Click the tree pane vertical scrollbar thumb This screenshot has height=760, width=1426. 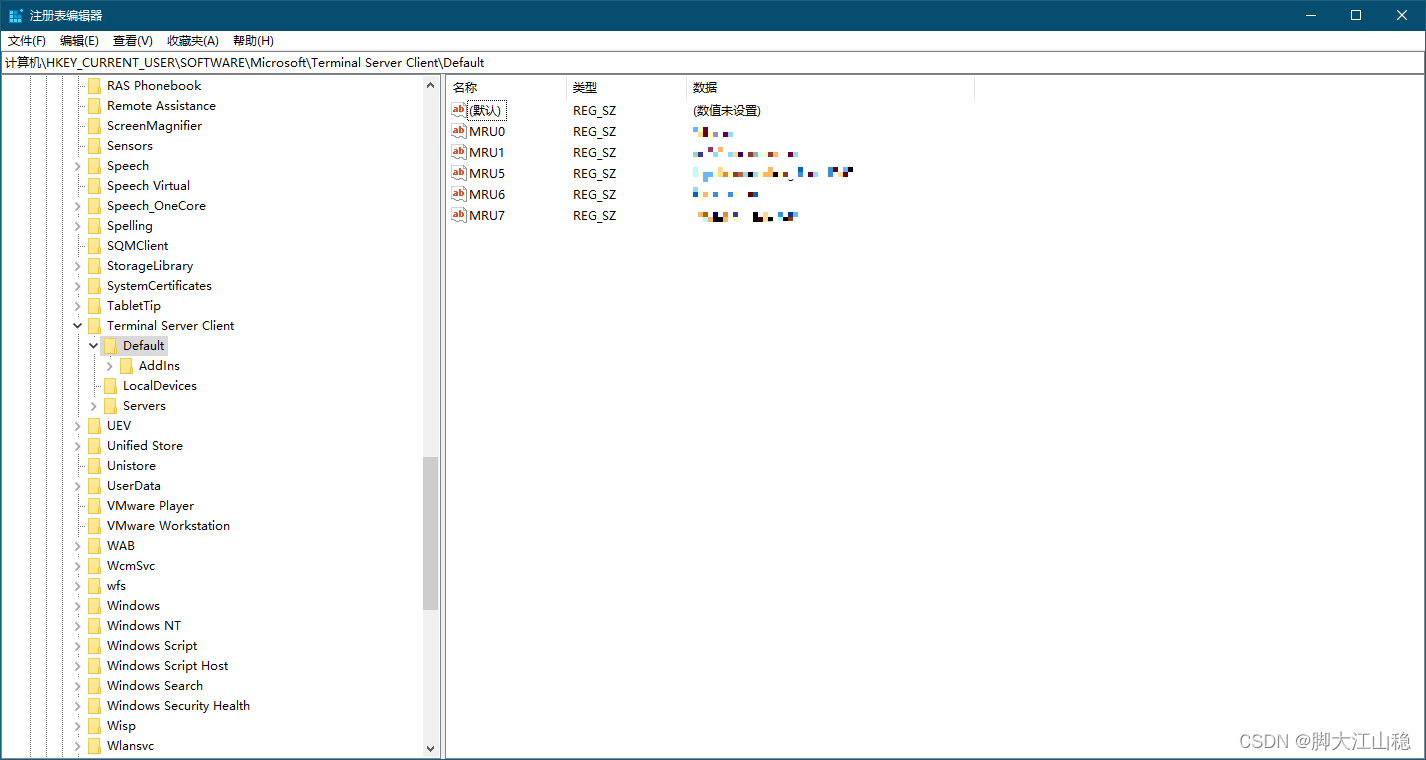coord(431,533)
